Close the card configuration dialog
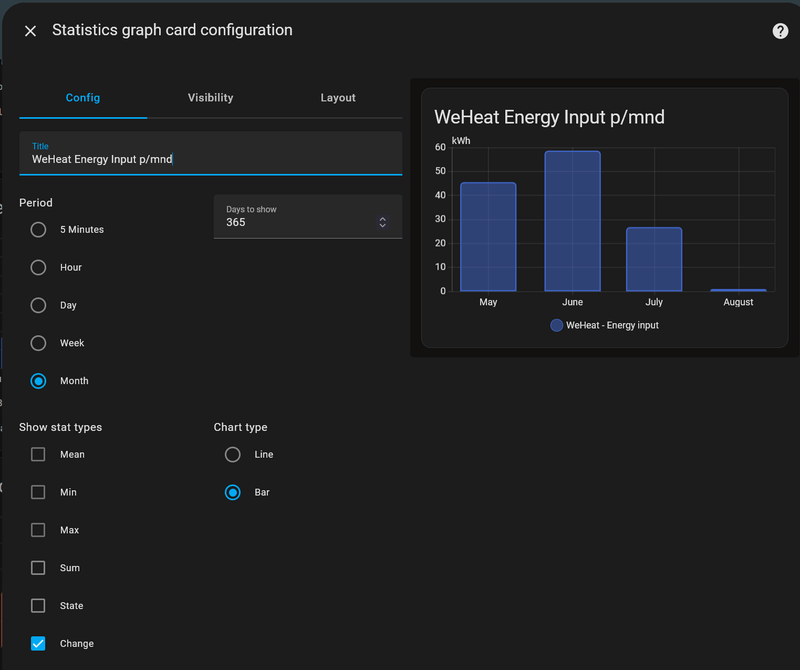The height and width of the screenshot is (670, 800). 30,31
